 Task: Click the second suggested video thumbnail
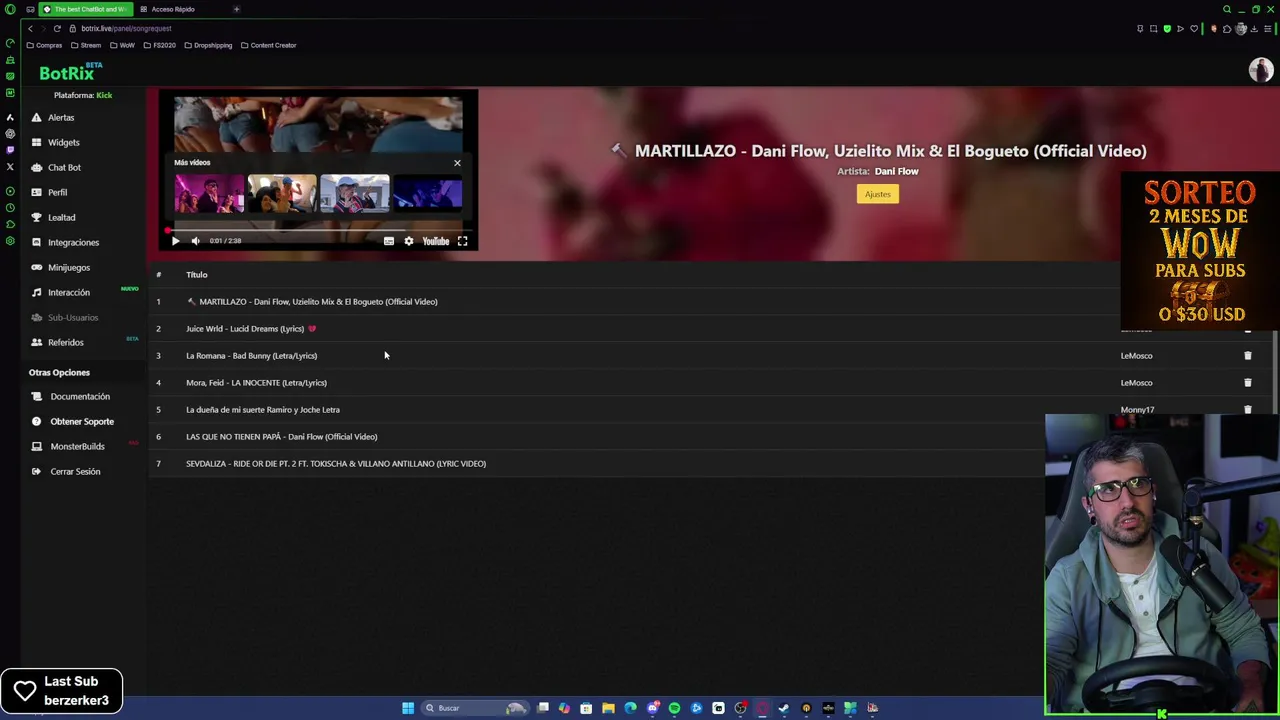click(282, 194)
